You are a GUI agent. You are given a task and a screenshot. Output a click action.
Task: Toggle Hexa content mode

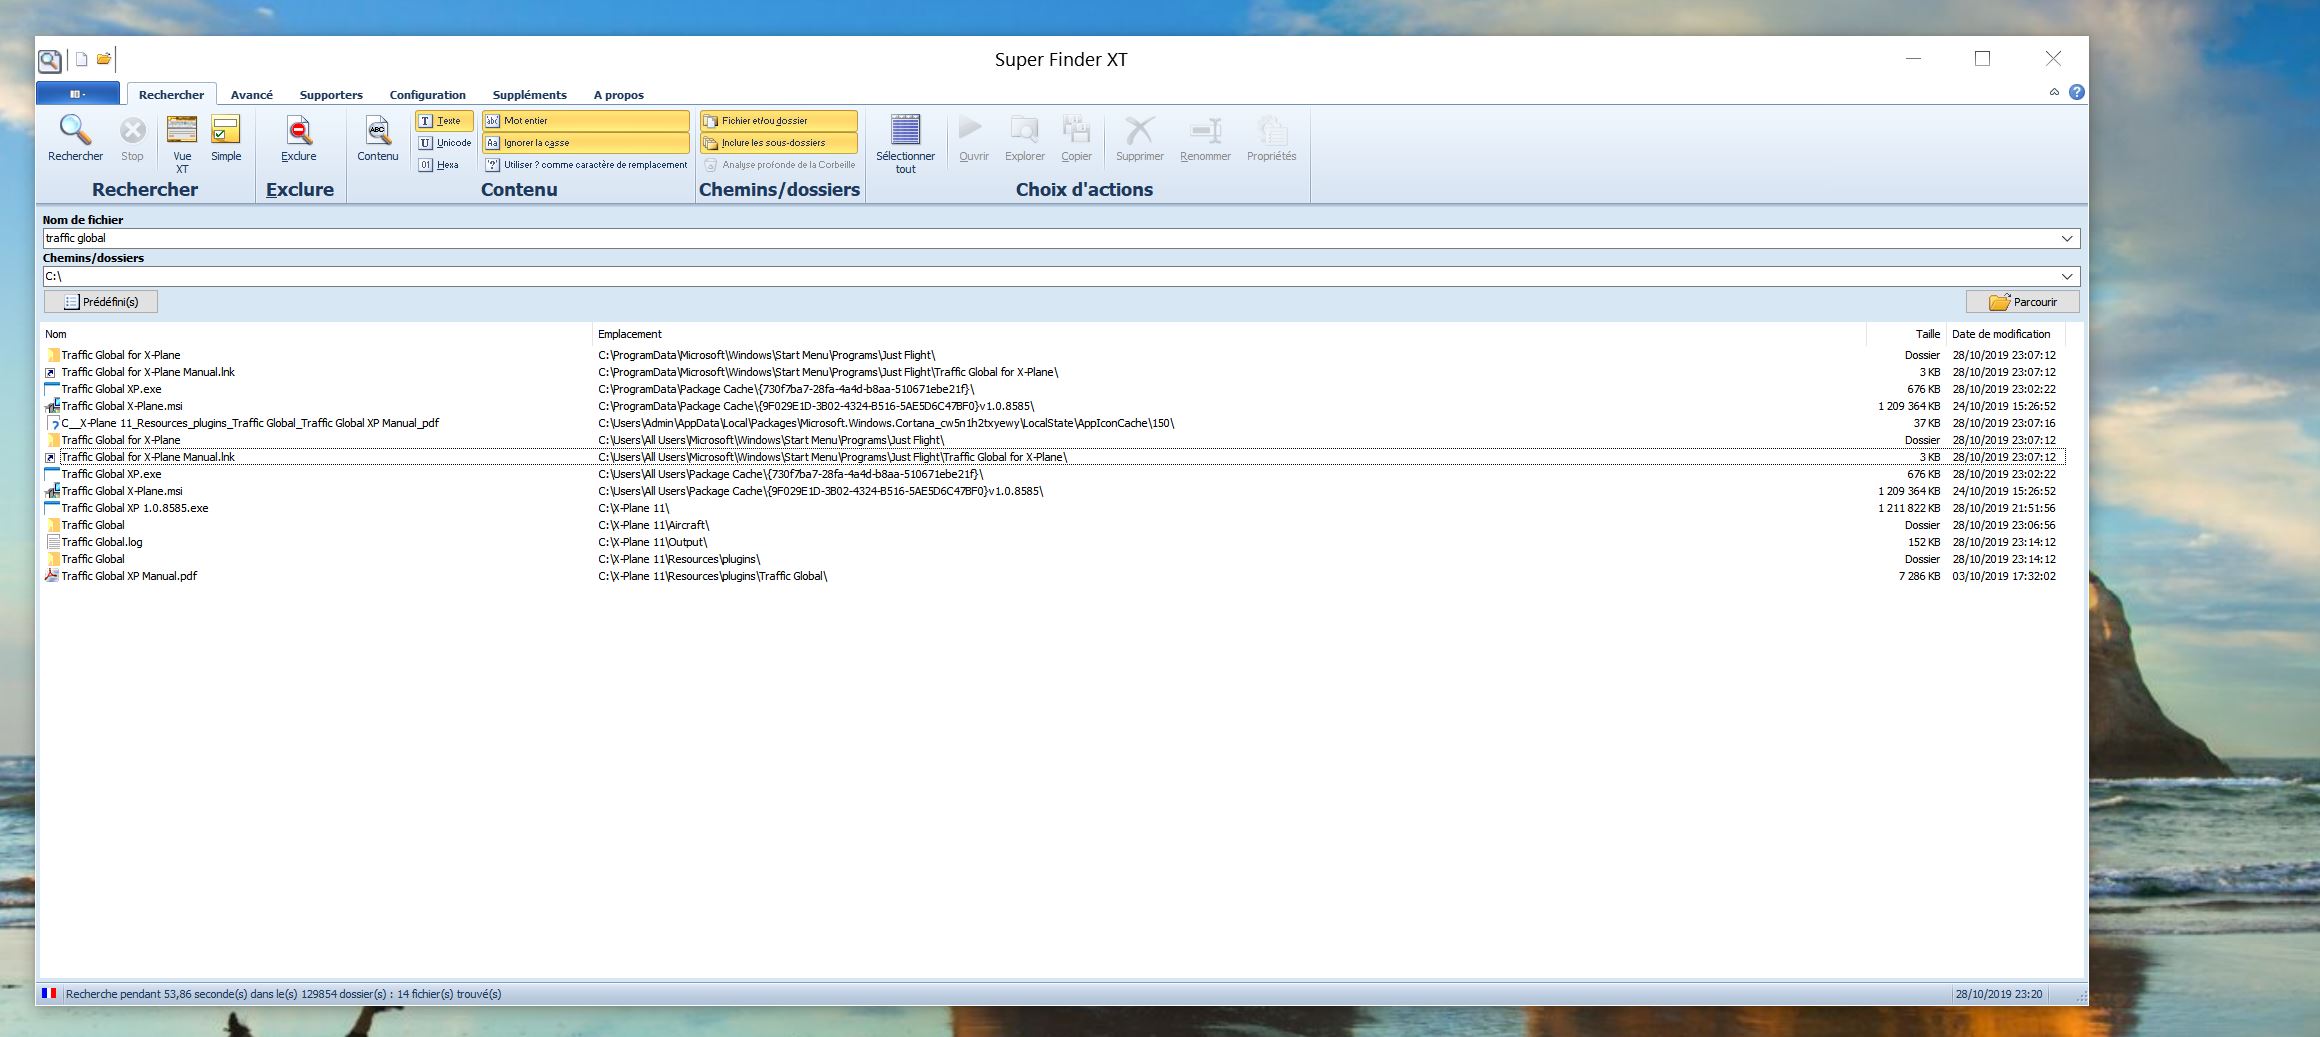[440, 165]
